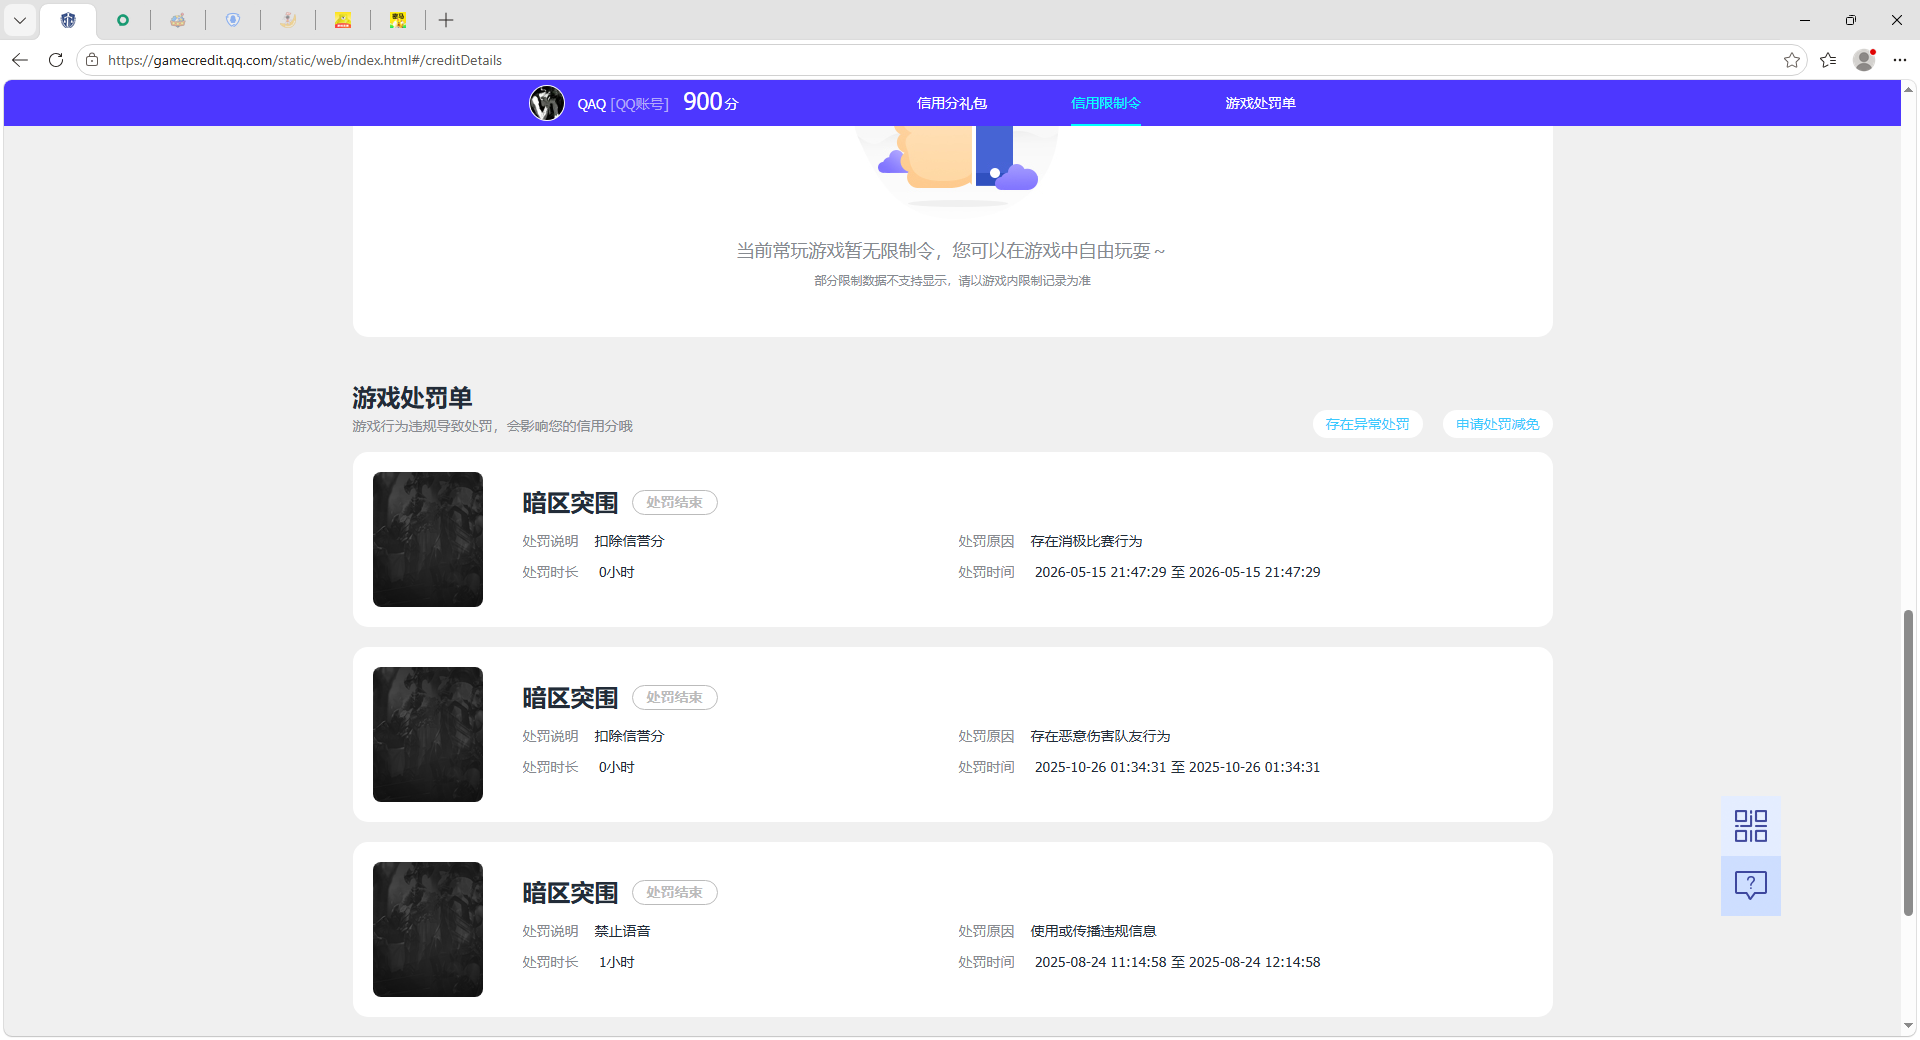Open the 游戏处罚单 navigation tab
This screenshot has width=1920, height=1040.
coord(1260,103)
